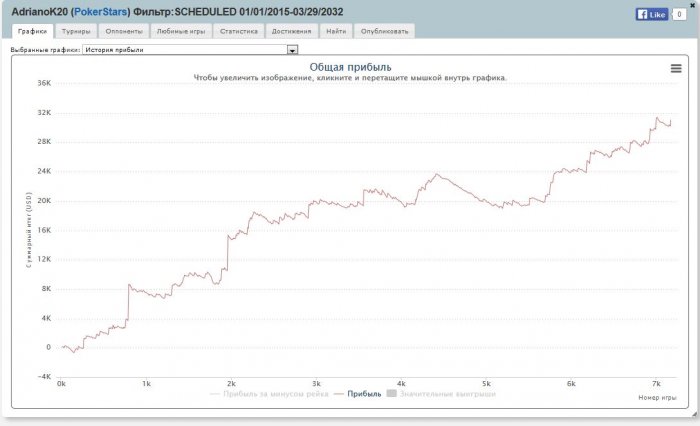Click the 7k x-axis label
Image resolution: width=700 pixels, height=426 pixels.
coord(656,384)
